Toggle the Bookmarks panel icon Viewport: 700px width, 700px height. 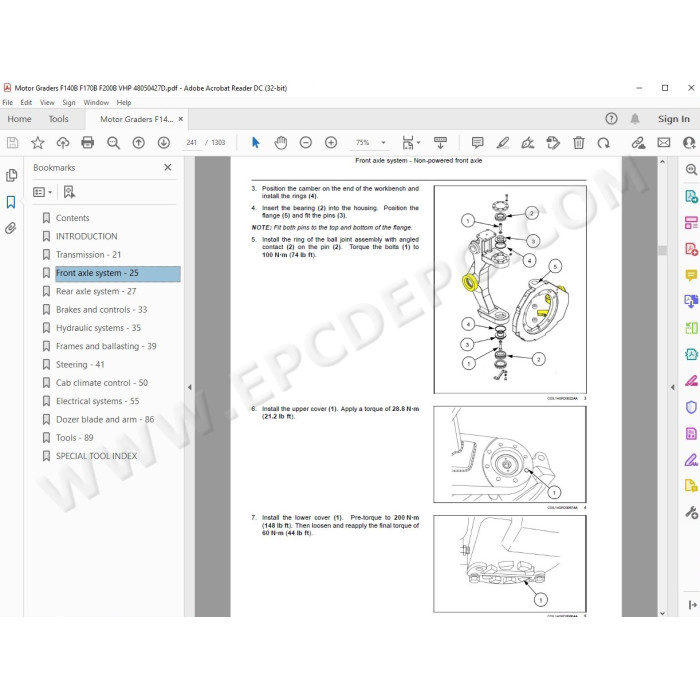pyautogui.click(x=11, y=202)
